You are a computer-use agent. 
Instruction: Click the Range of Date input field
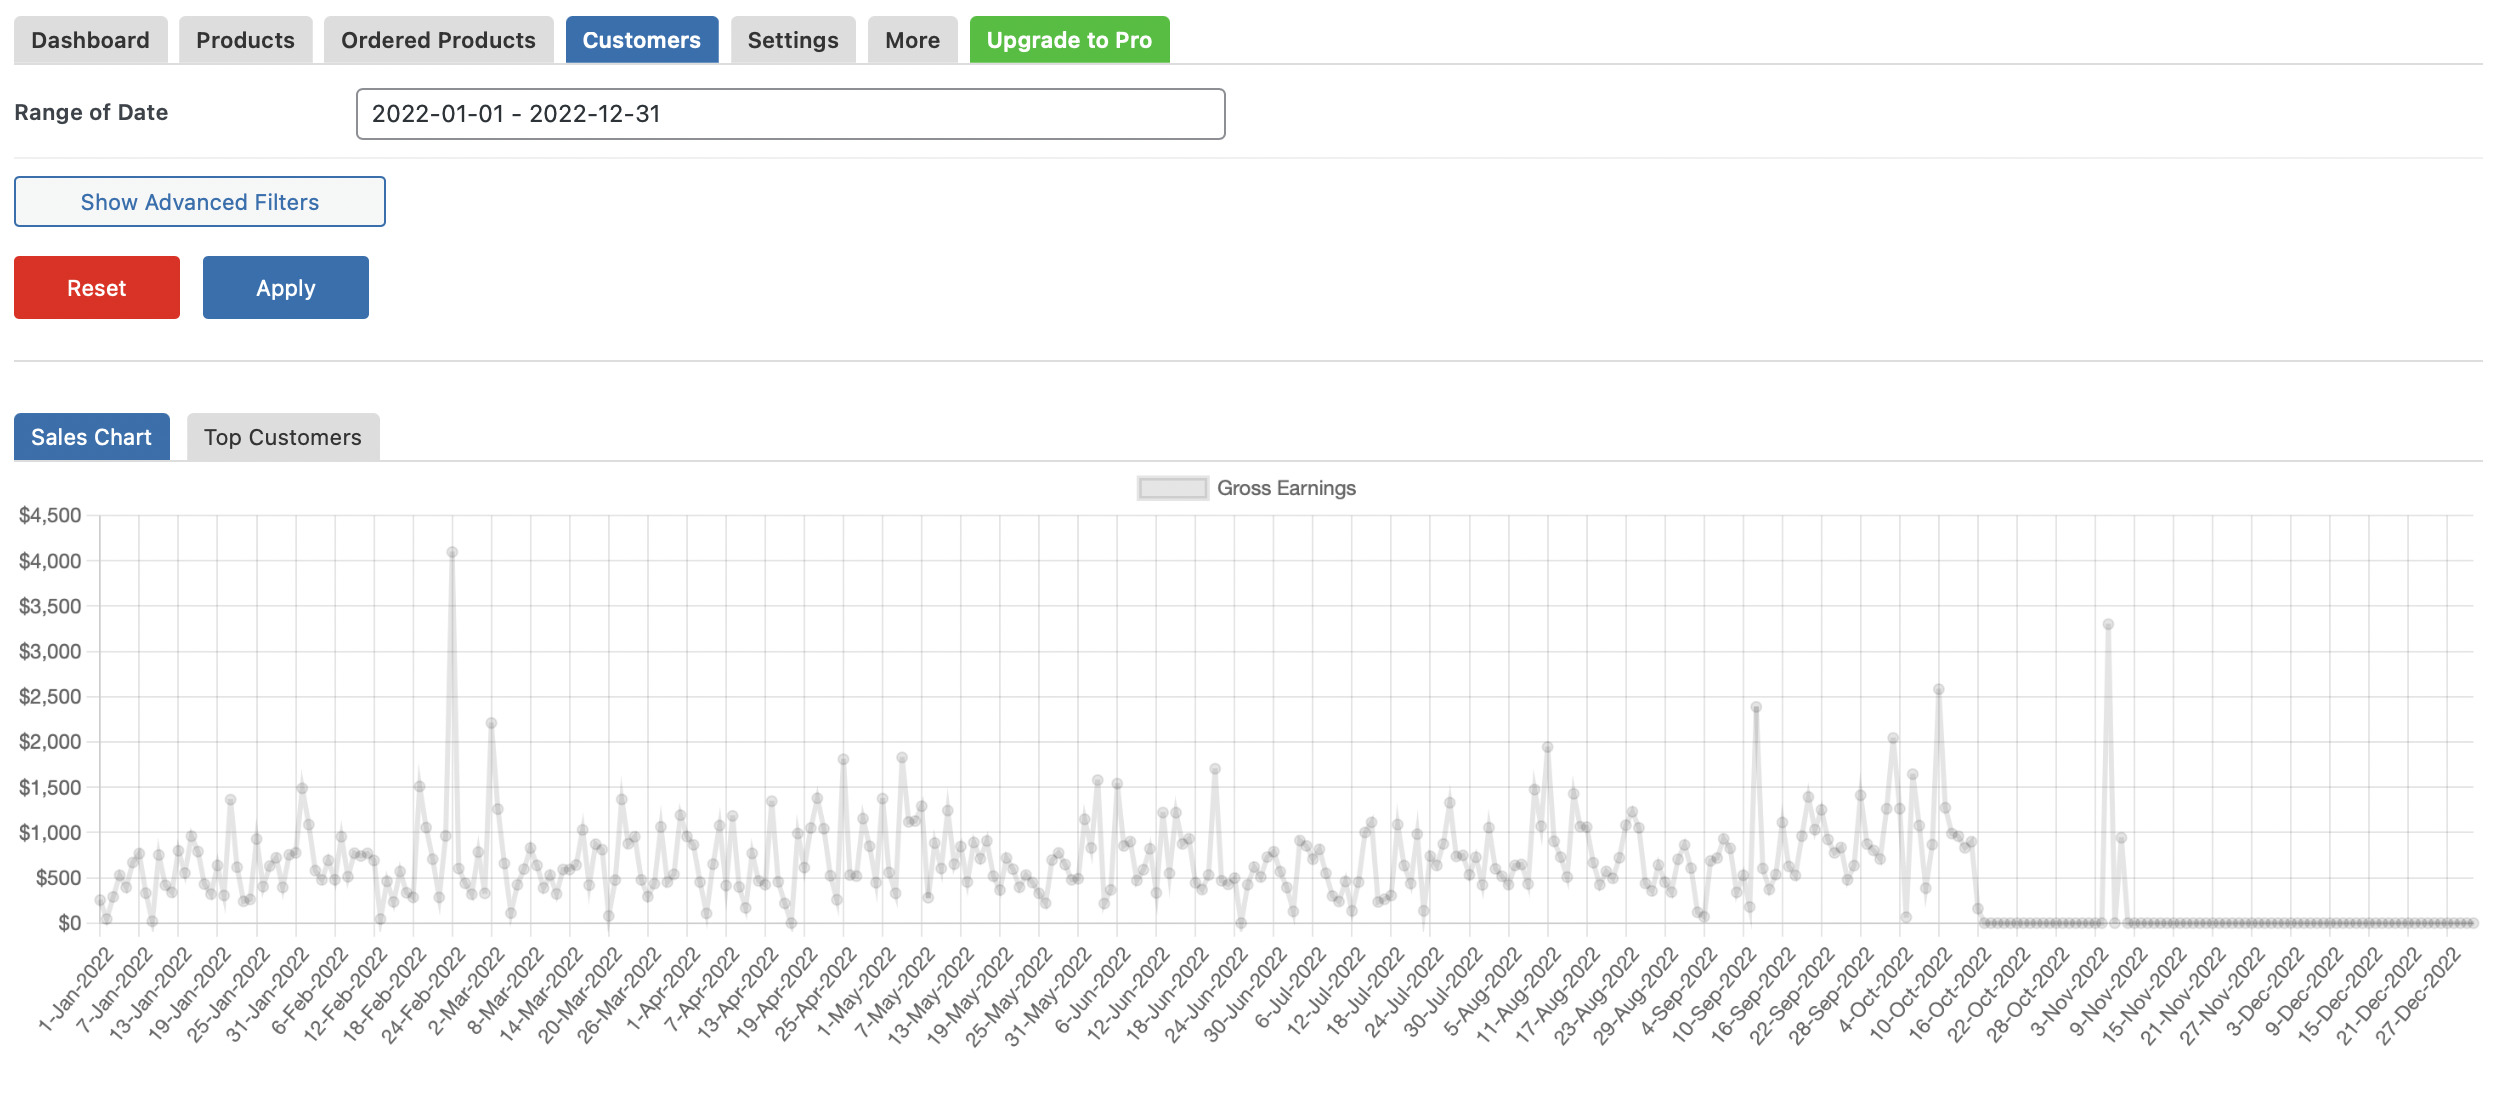[x=790, y=114]
